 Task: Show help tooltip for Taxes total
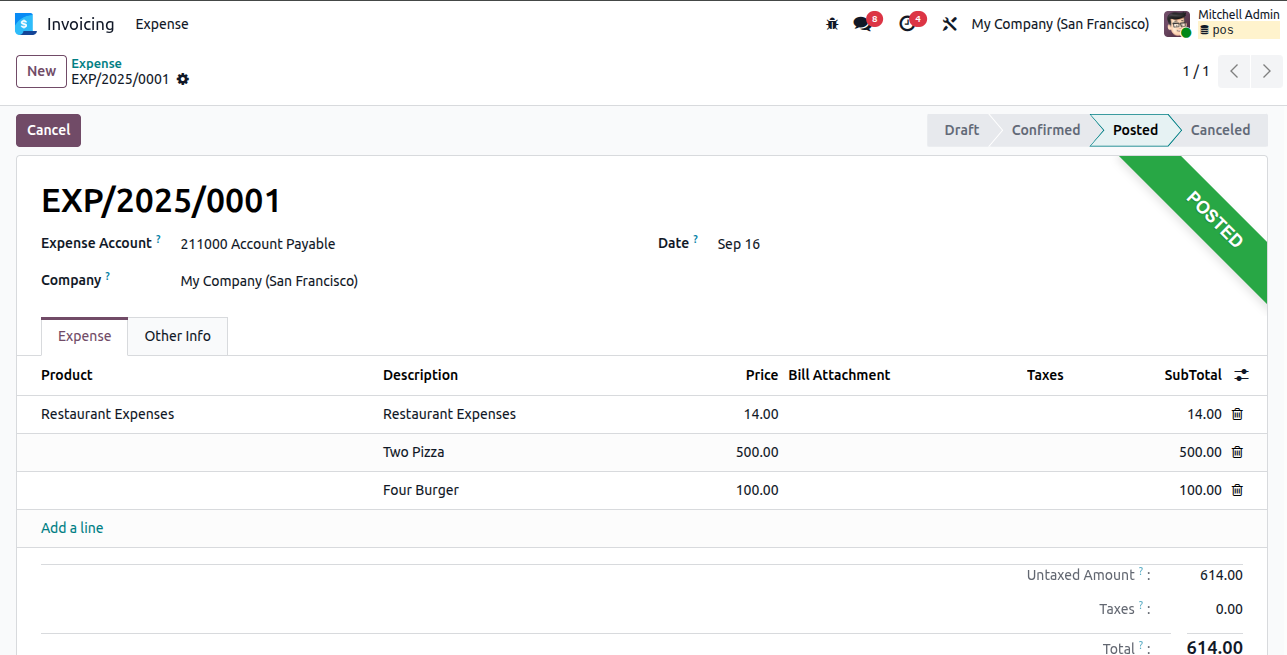pyautogui.click(x=1141, y=606)
